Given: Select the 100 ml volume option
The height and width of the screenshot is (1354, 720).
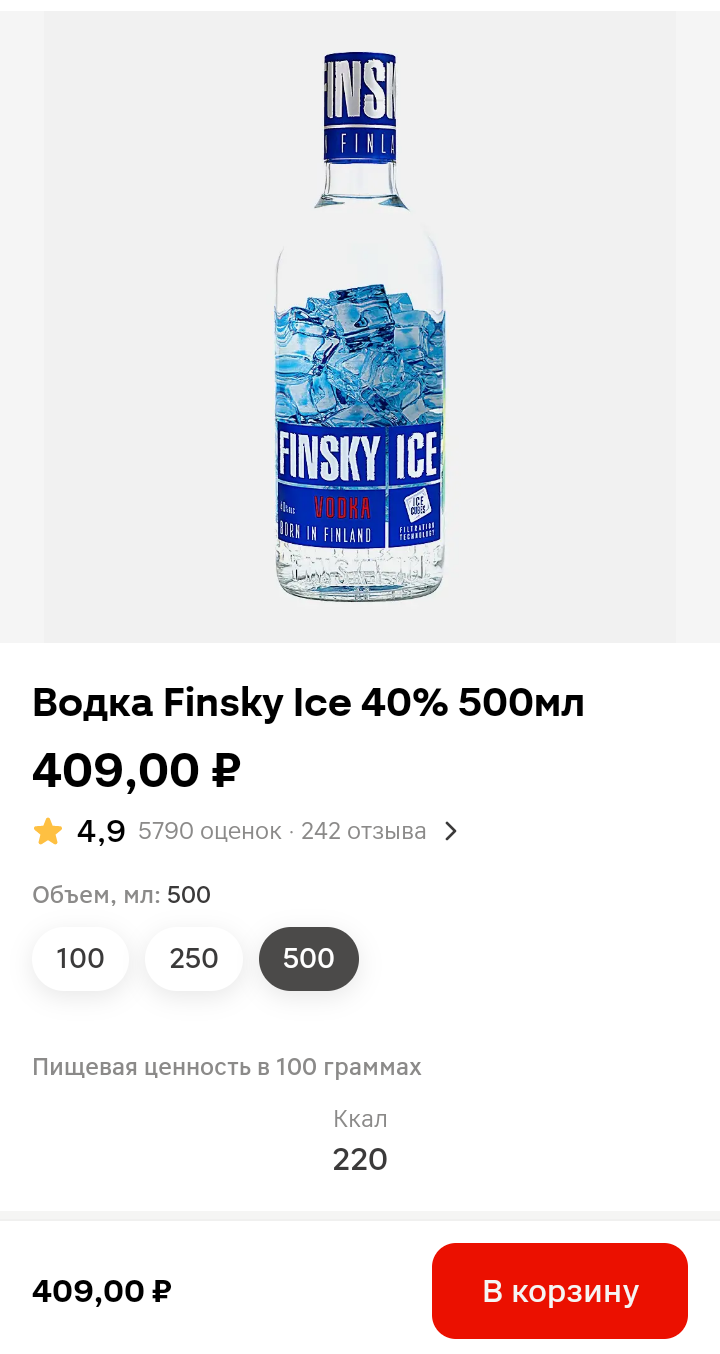Looking at the screenshot, I should 80,958.
